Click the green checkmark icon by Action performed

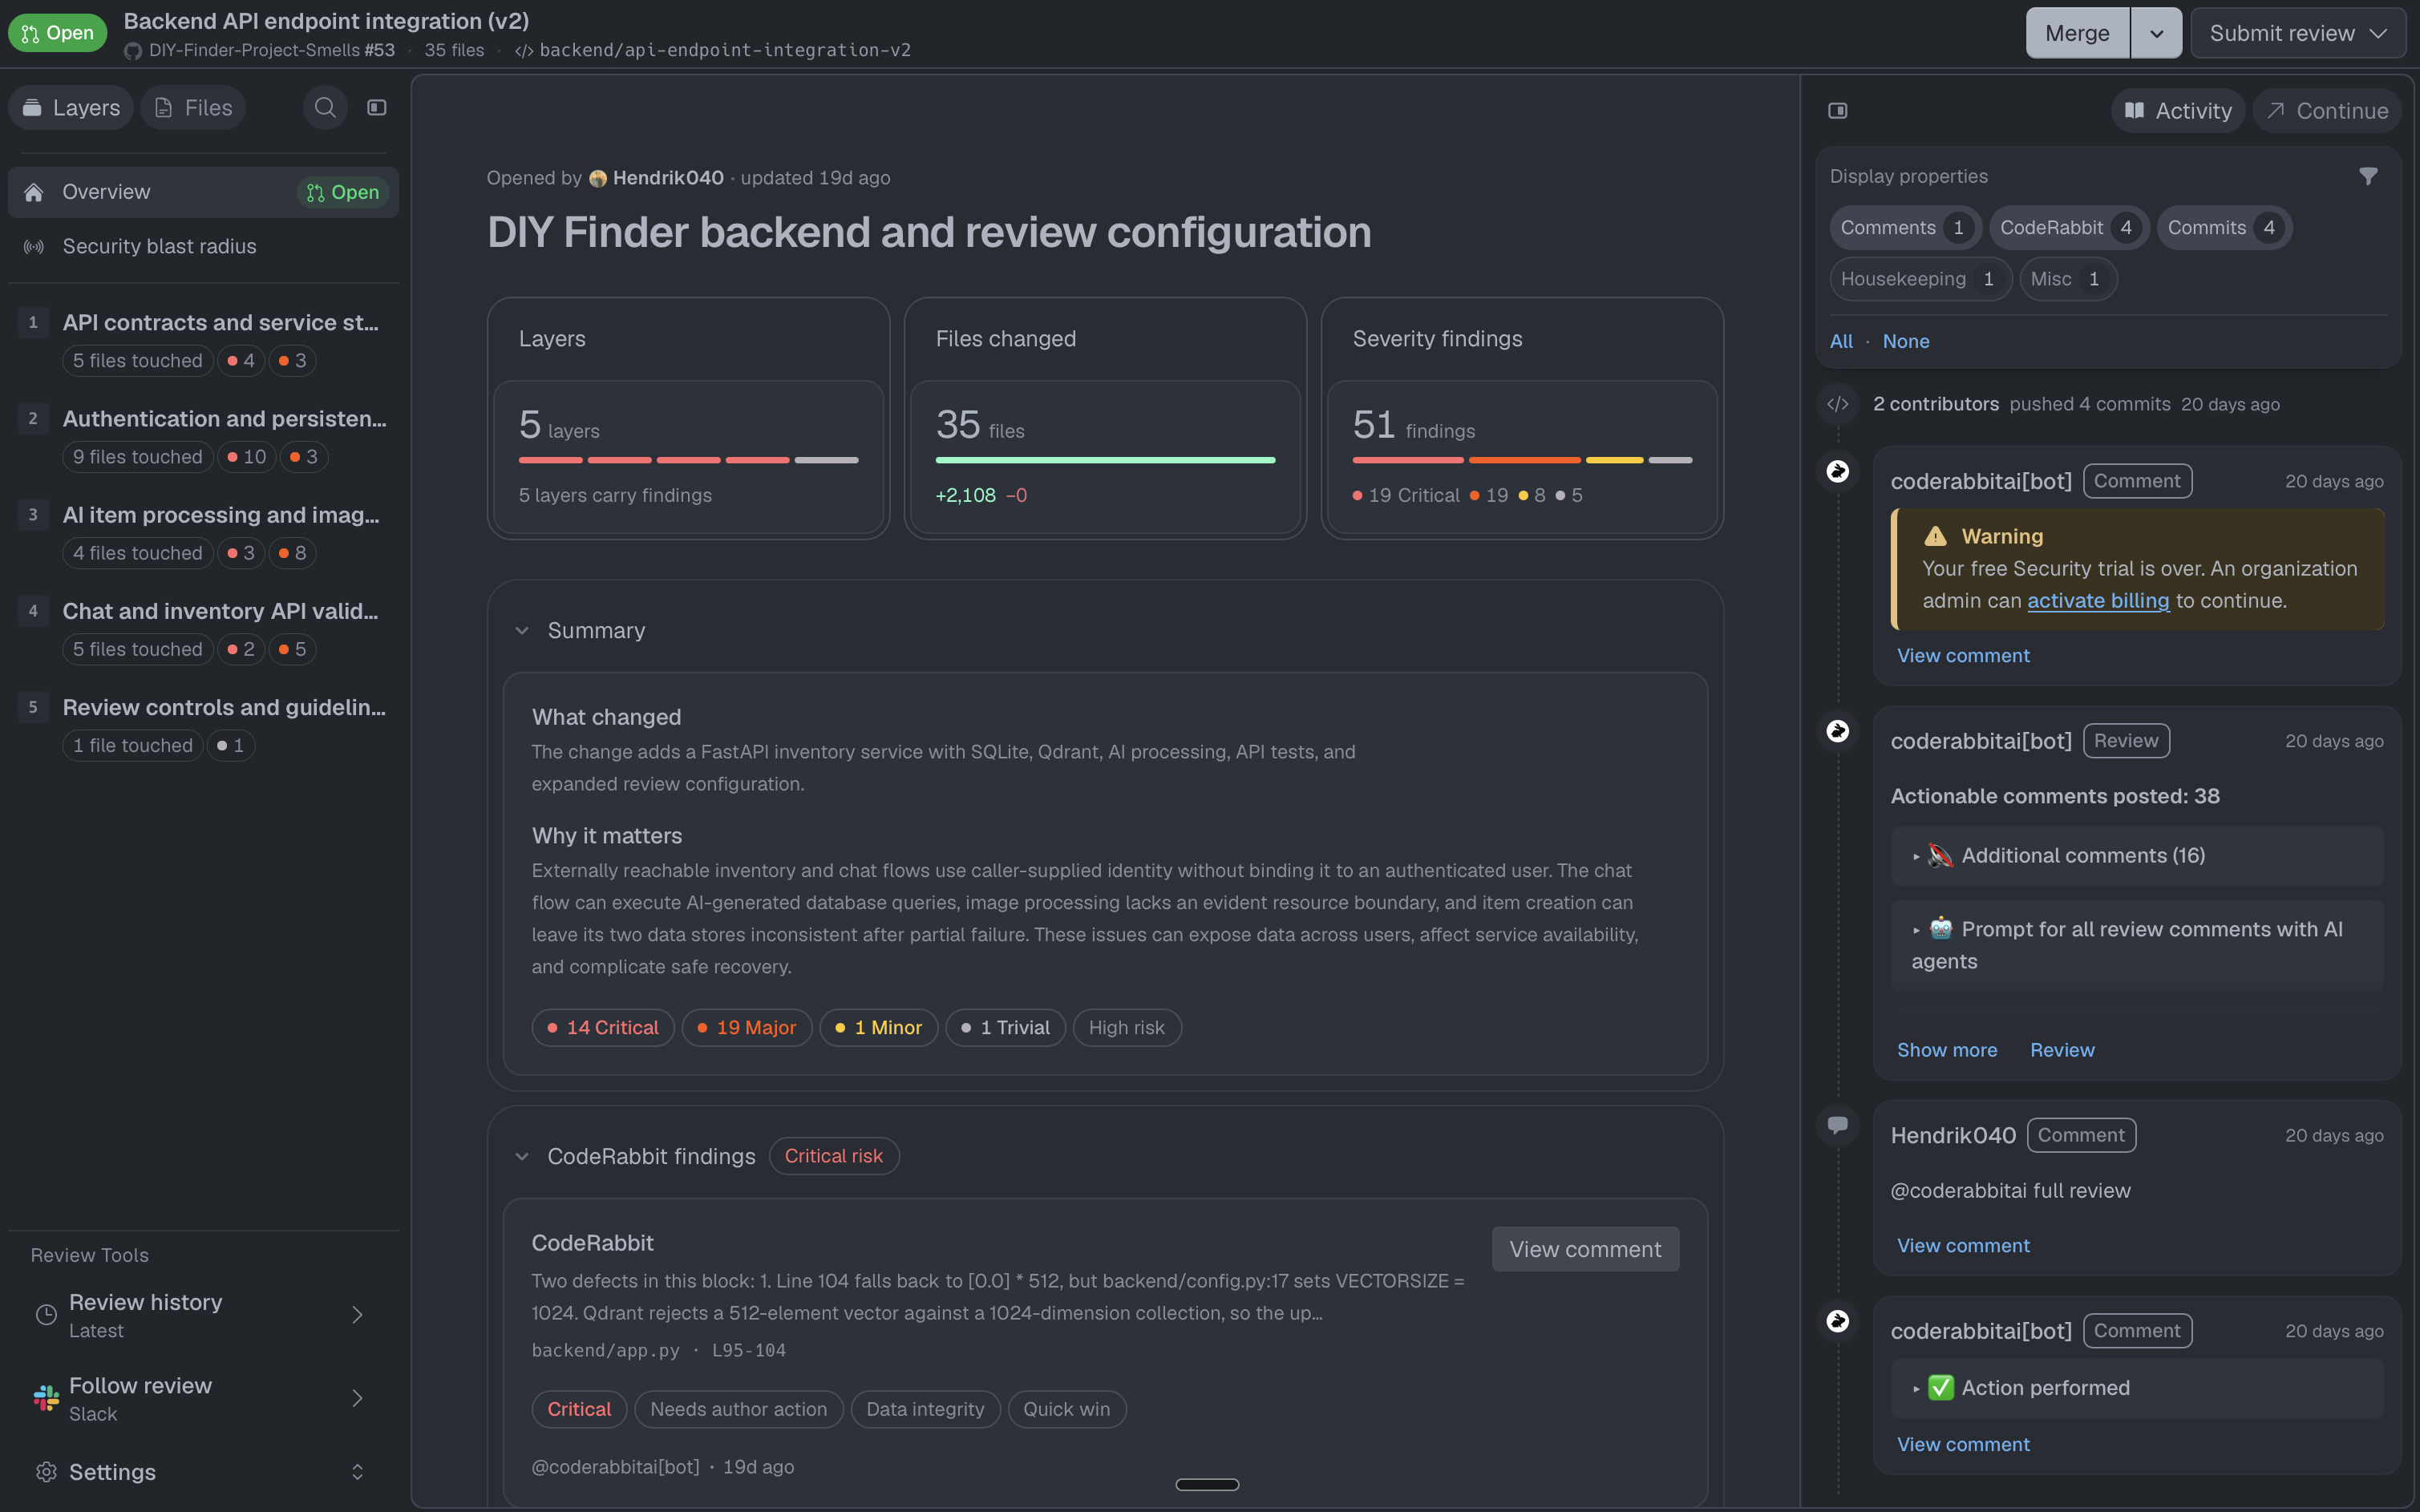point(1941,1387)
